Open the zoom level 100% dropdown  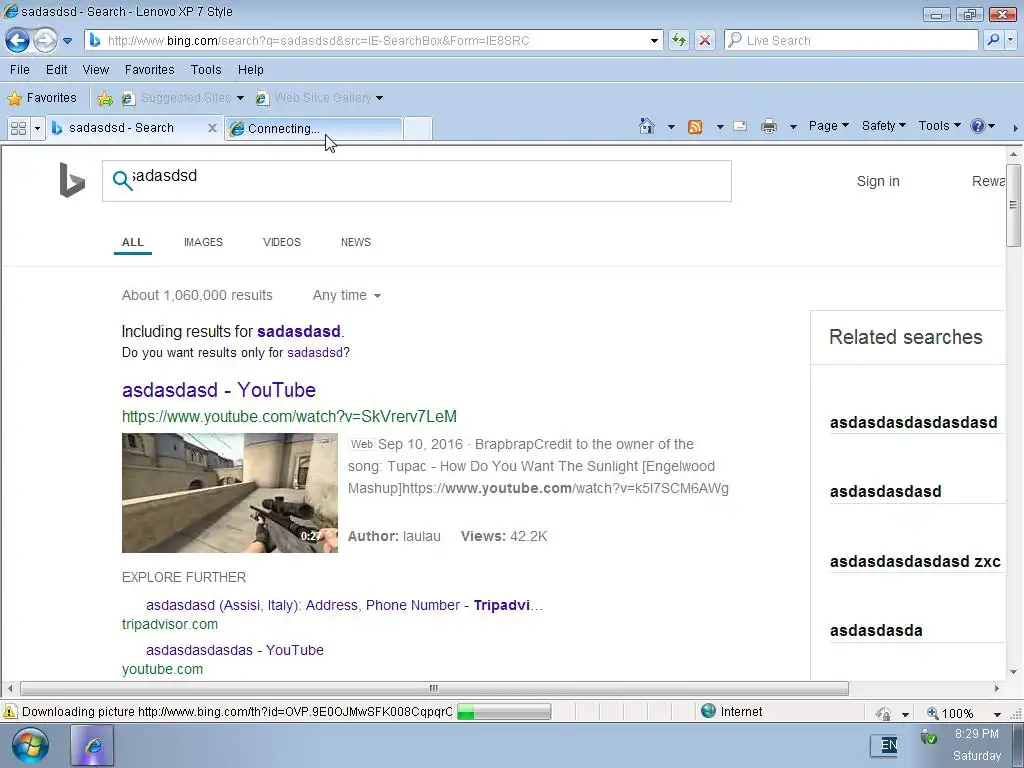[997, 714]
